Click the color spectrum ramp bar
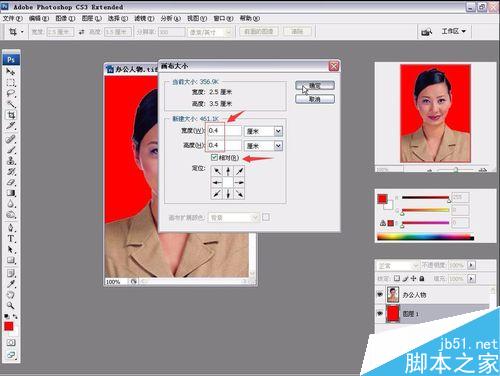500x376 pixels. (425, 237)
